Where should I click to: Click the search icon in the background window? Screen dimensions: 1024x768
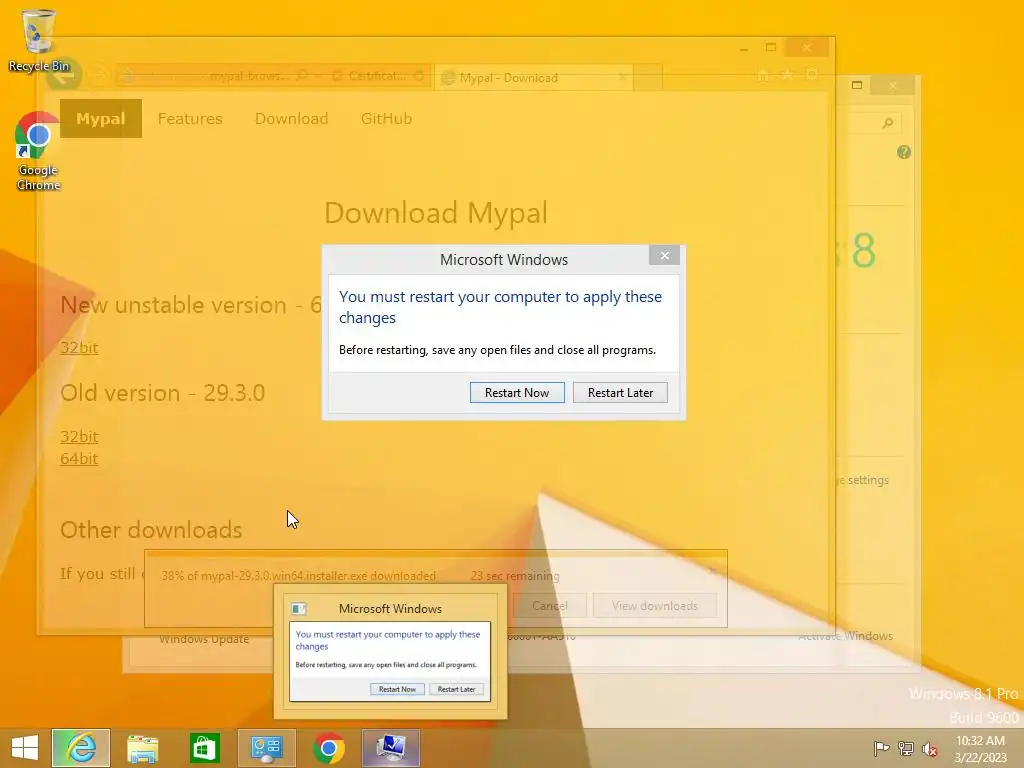pyautogui.click(x=887, y=123)
